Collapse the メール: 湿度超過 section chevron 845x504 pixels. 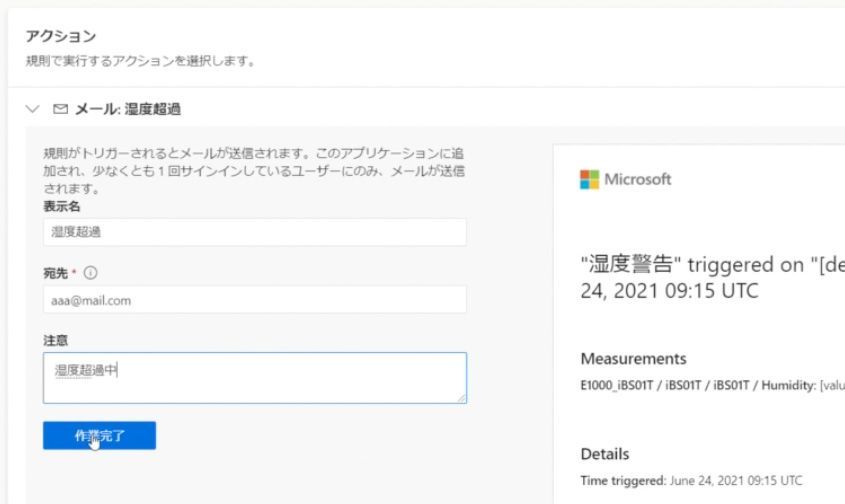[34, 109]
